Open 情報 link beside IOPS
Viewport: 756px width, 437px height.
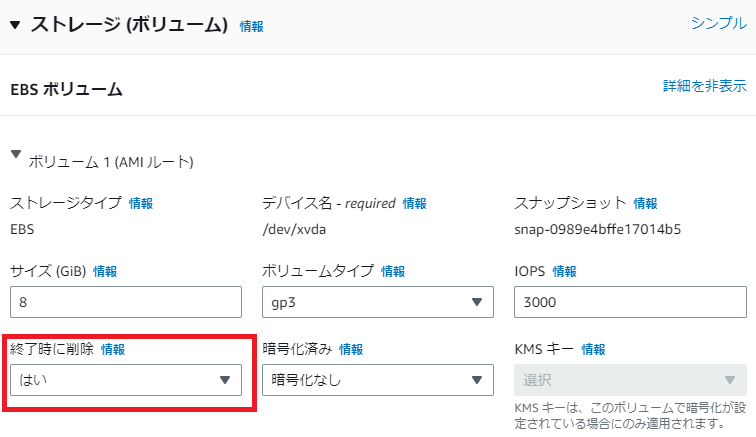click(x=565, y=272)
